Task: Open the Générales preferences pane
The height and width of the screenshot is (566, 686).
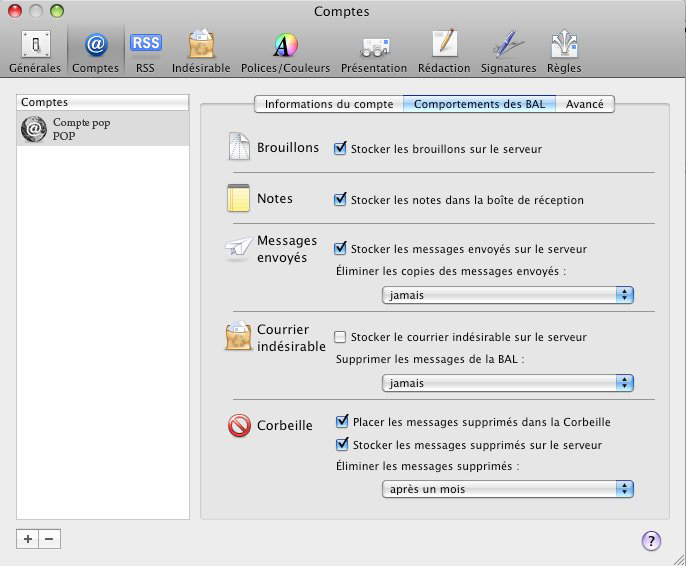Action: click(34, 51)
